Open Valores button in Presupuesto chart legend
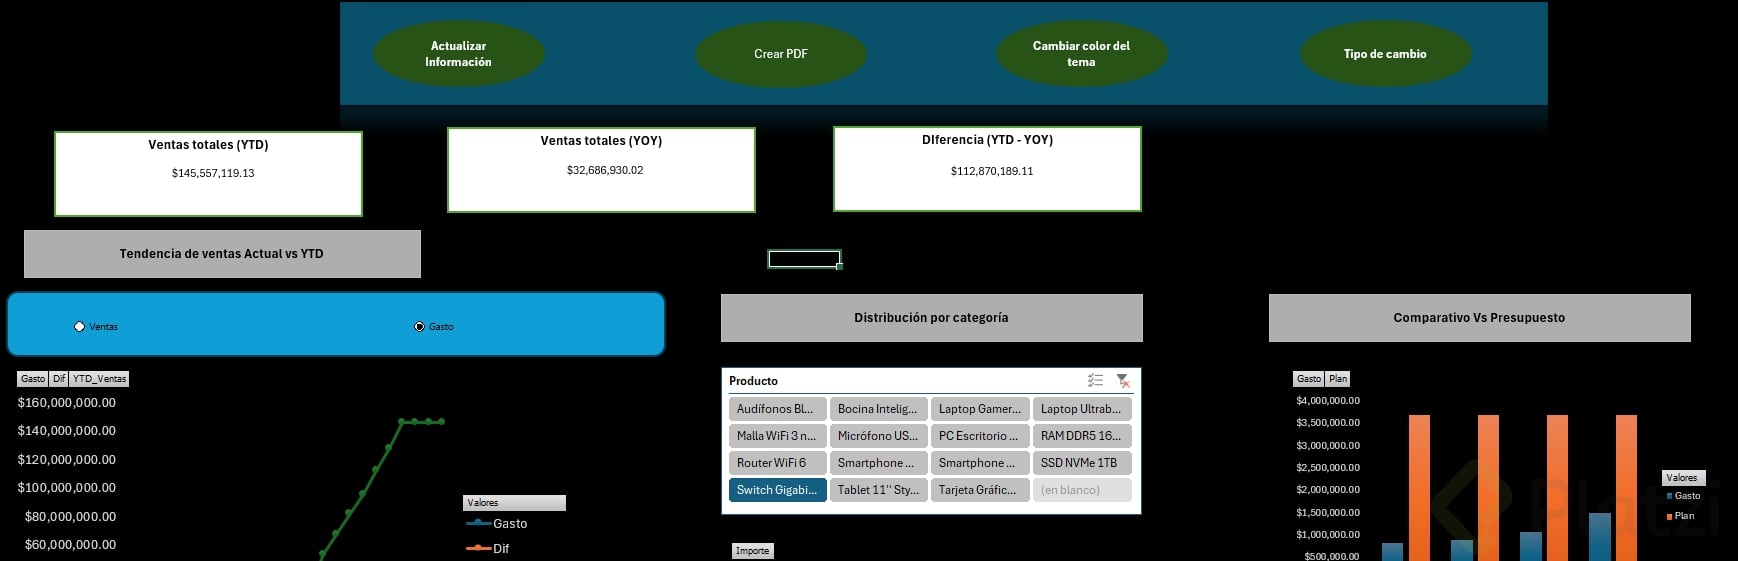 (x=1684, y=478)
